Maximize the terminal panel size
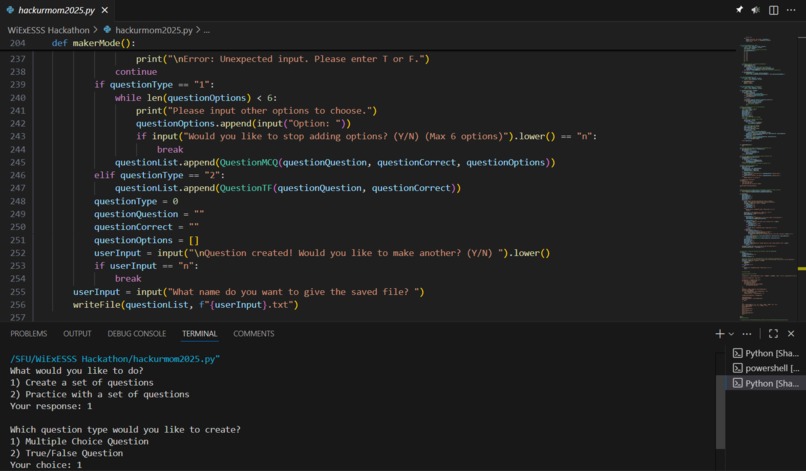 (x=773, y=334)
